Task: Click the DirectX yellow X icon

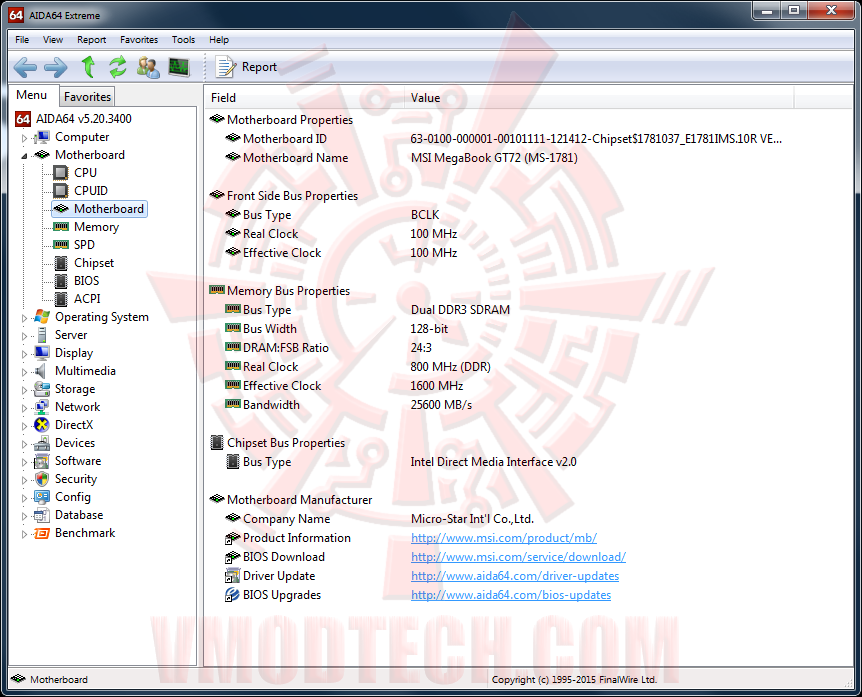Action: click(42, 425)
